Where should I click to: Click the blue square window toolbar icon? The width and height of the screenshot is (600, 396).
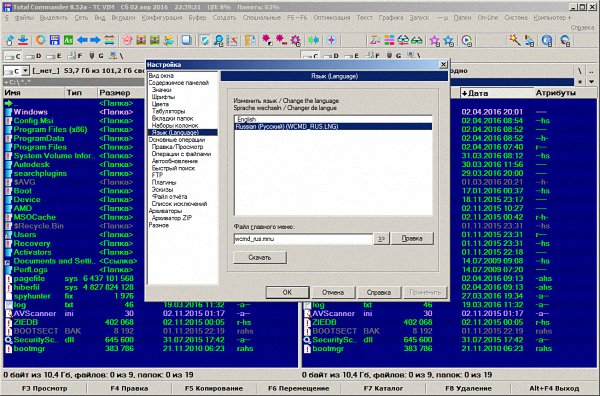pyautogui.click(x=187, y=40)
